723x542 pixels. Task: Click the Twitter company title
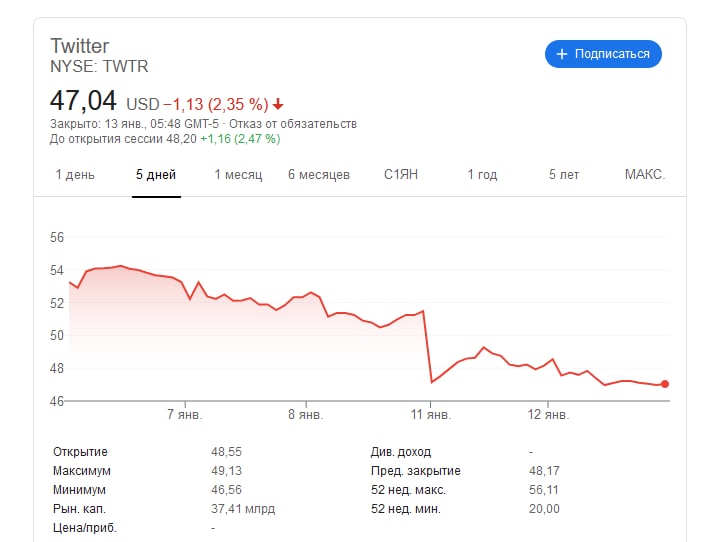point(79,46)
